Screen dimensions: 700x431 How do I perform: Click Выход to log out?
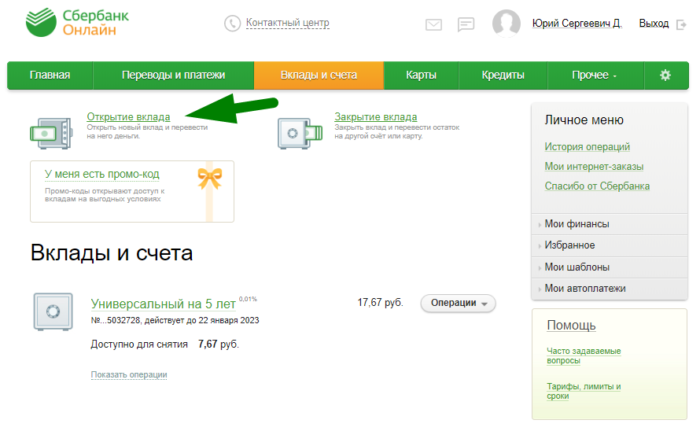pyautogui.click(x=654, y=23)
